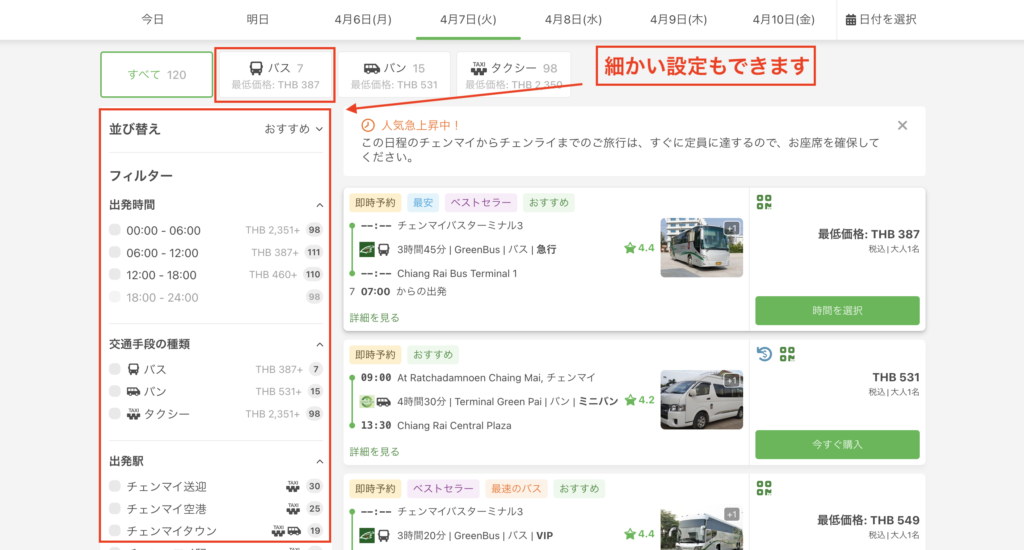Filter results by バス 7 tab
This screenshot has height=550, width=1024.
pos(276,74)
